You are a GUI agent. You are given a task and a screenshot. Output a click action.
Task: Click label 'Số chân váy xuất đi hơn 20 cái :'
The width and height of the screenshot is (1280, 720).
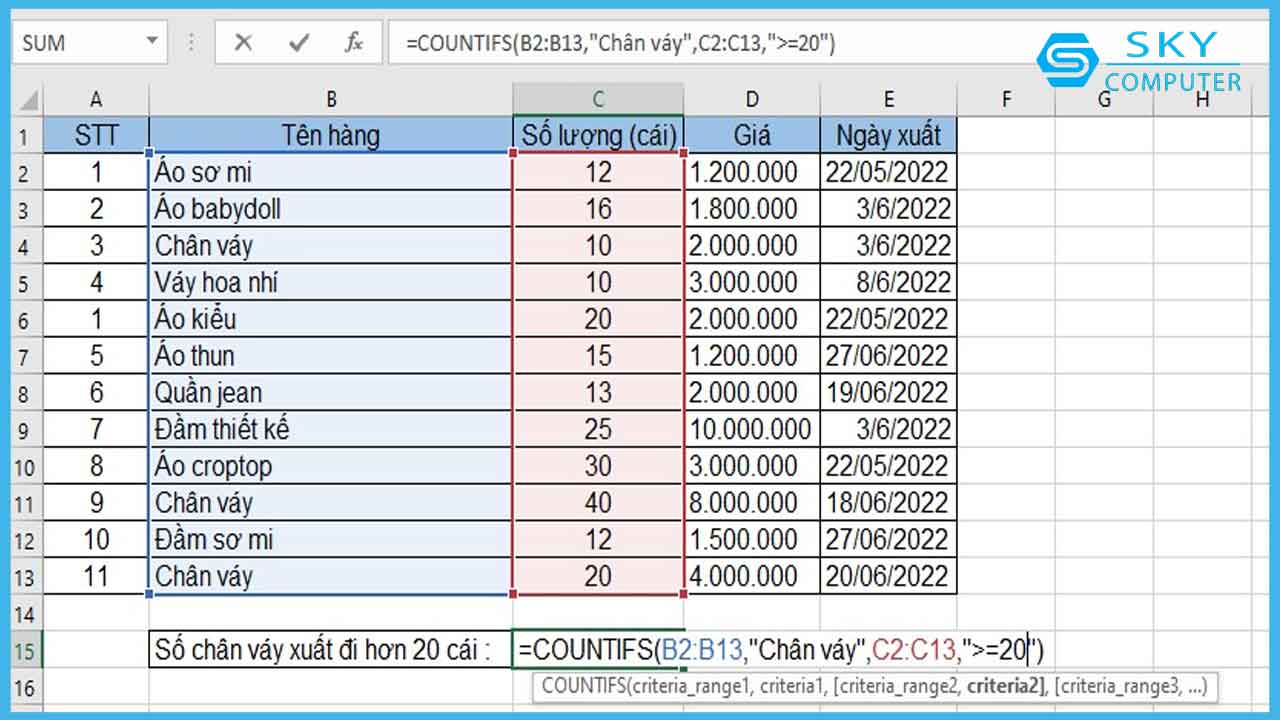[331, 650]
